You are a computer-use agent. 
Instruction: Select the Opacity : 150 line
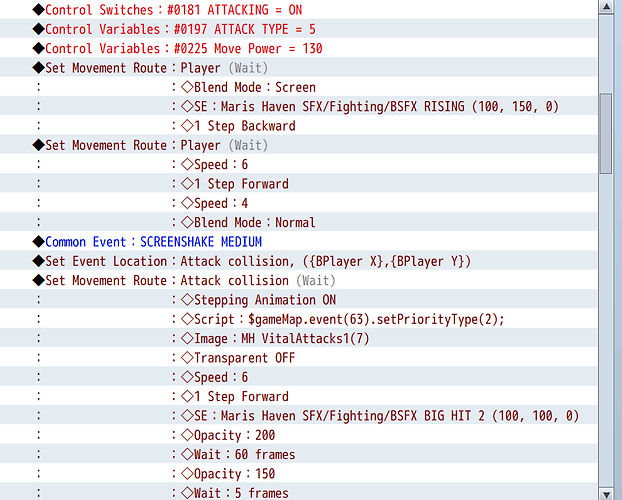[x=298, y=473]
